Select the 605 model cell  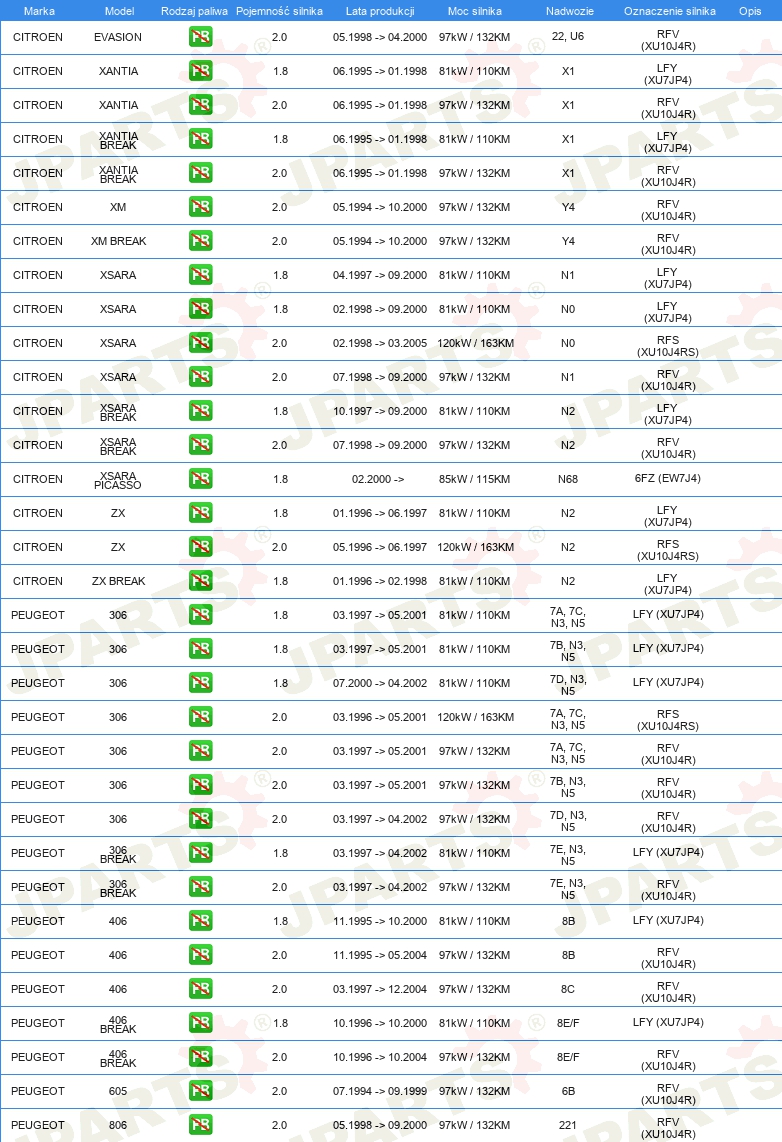118,1091
